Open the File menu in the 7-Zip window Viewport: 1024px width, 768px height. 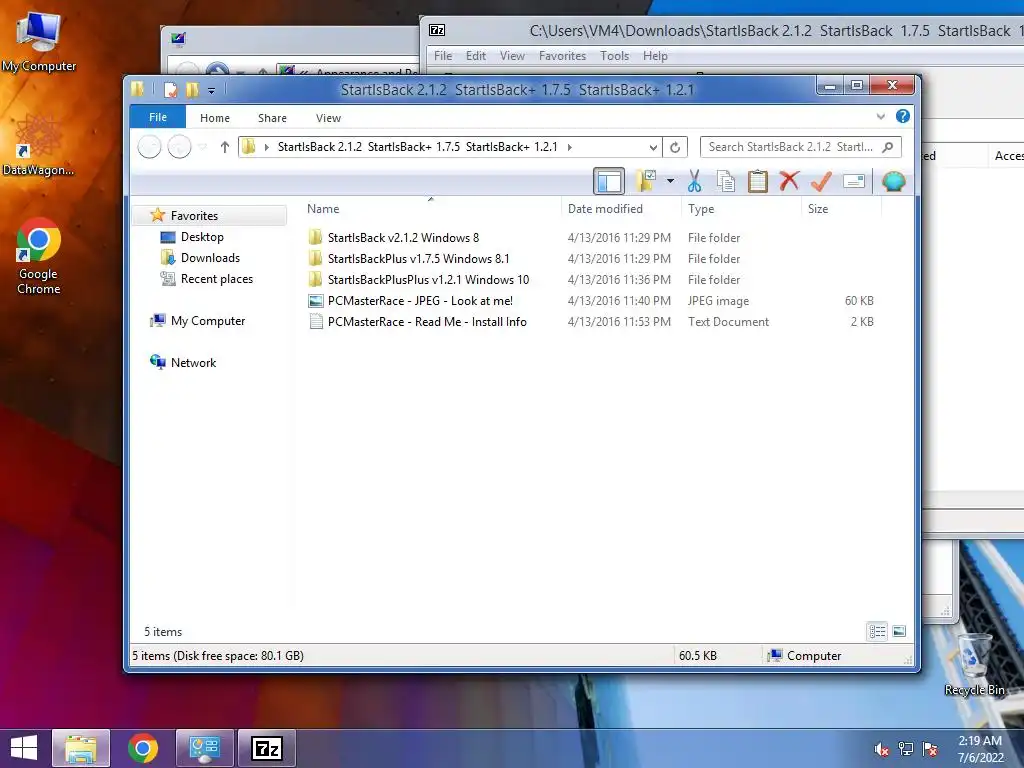tap(443, 56)
